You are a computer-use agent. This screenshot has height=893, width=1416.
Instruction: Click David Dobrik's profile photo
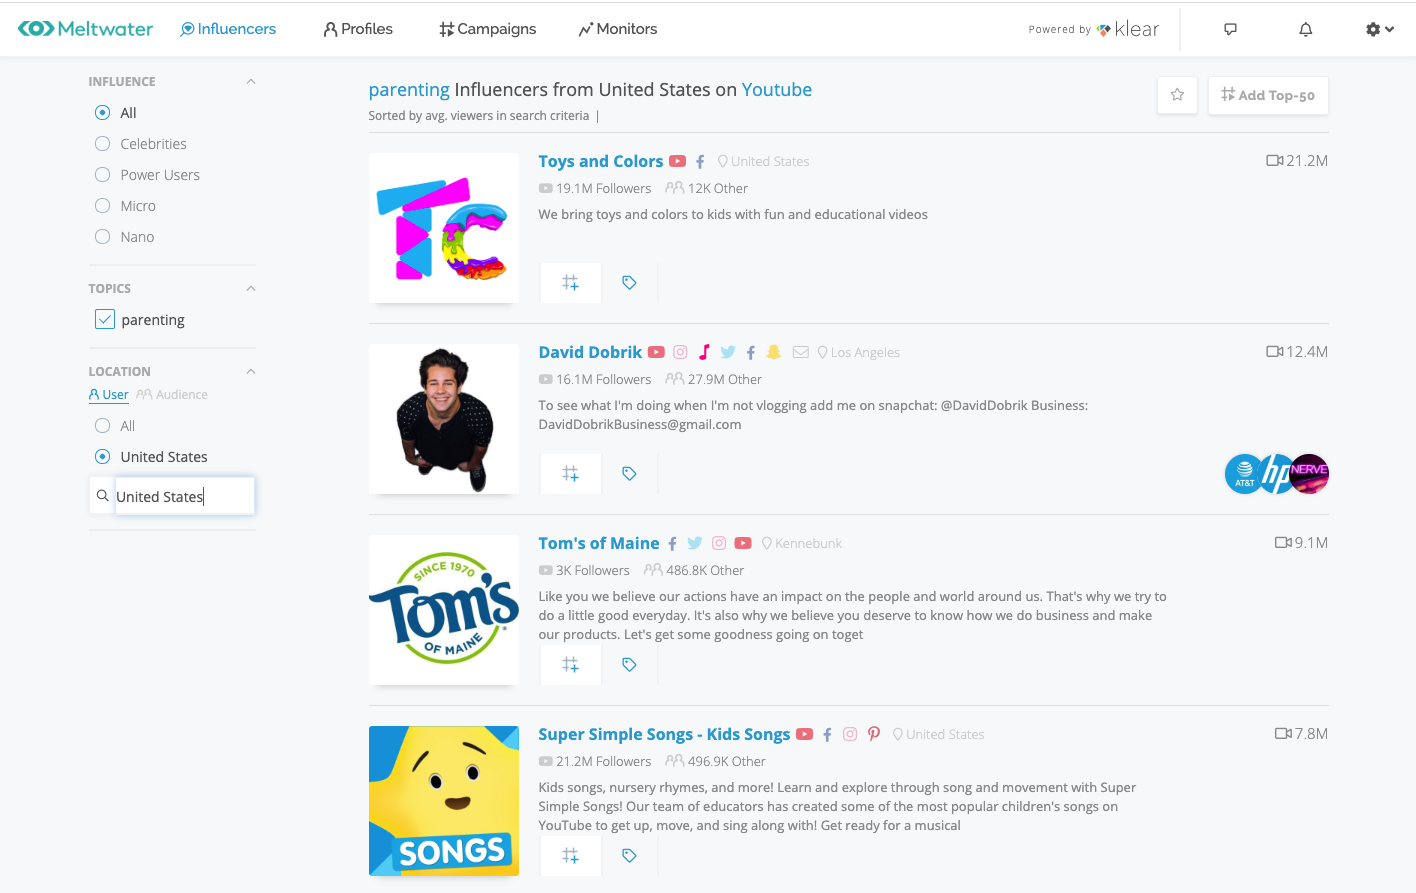pos(444,419)
